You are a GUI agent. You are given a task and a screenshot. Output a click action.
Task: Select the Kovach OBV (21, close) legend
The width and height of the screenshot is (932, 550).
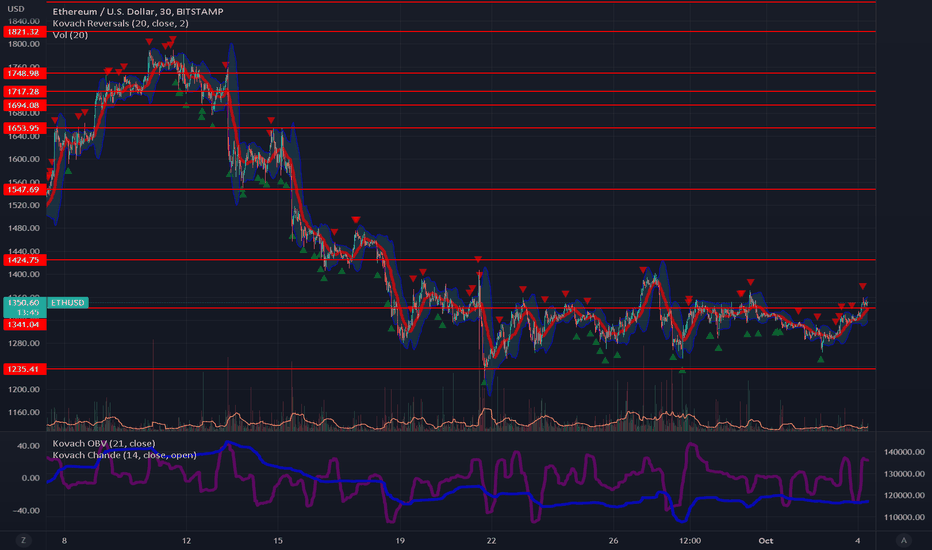pos(104,444)
